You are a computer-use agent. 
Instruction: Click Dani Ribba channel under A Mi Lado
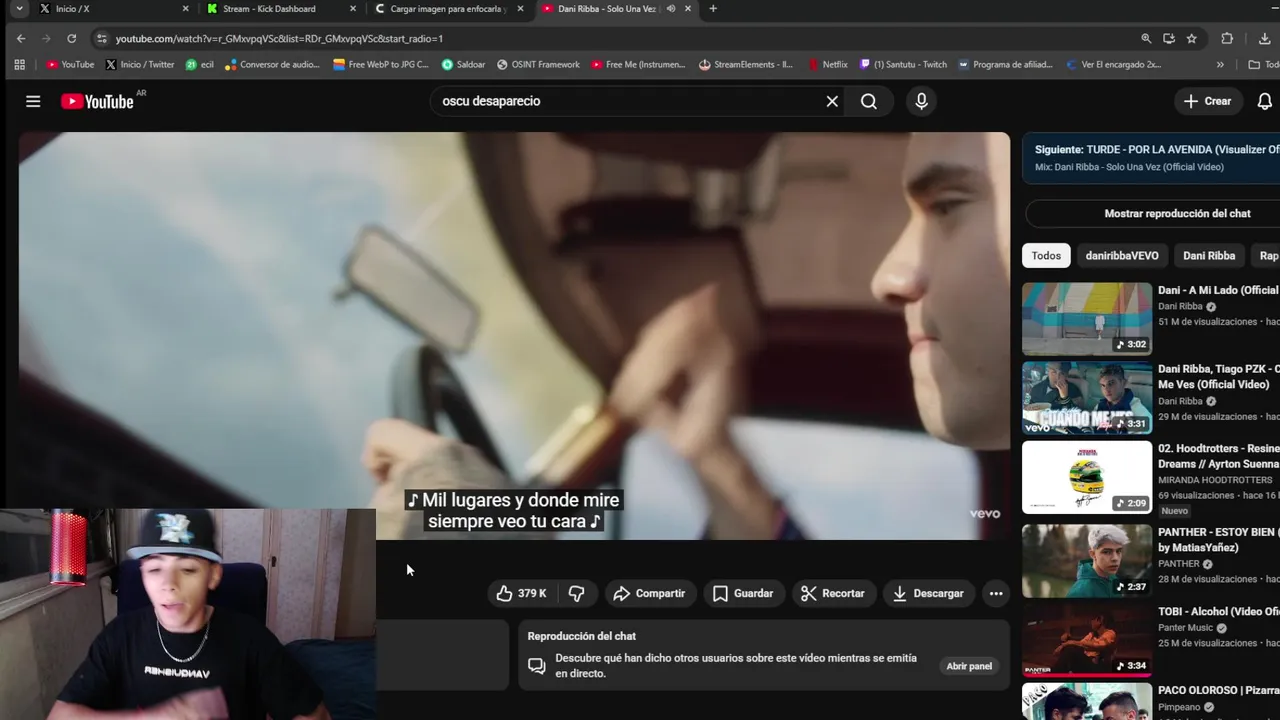pos(1180,307)
